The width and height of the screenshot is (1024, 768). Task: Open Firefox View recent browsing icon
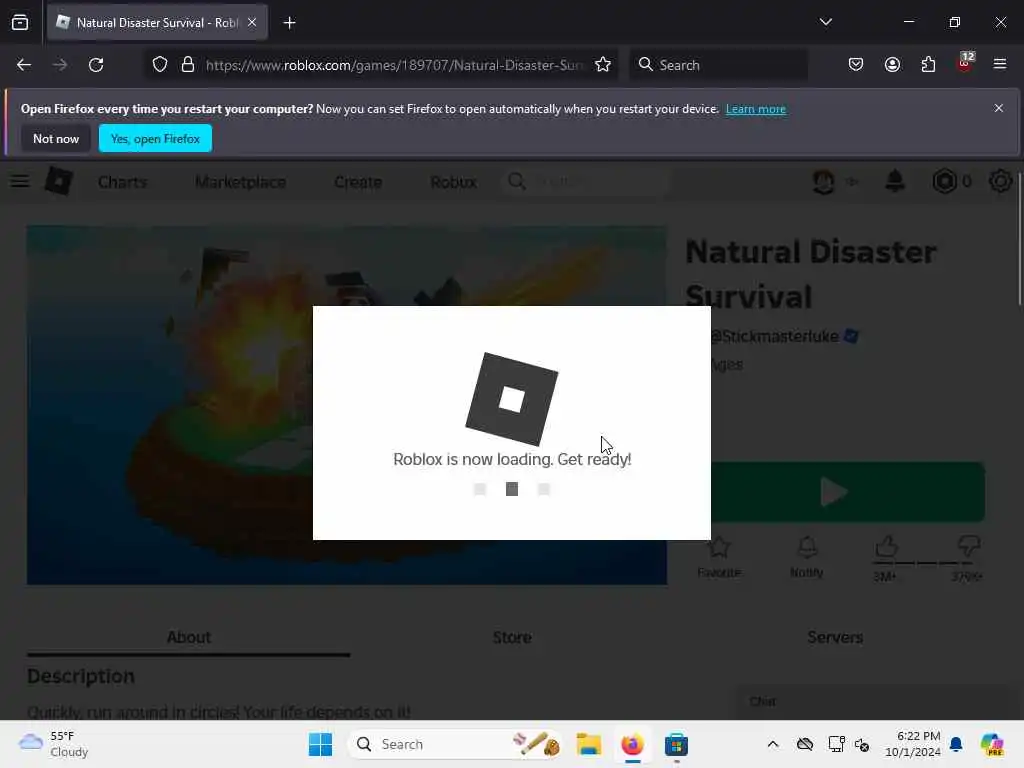tap(20, 23)
